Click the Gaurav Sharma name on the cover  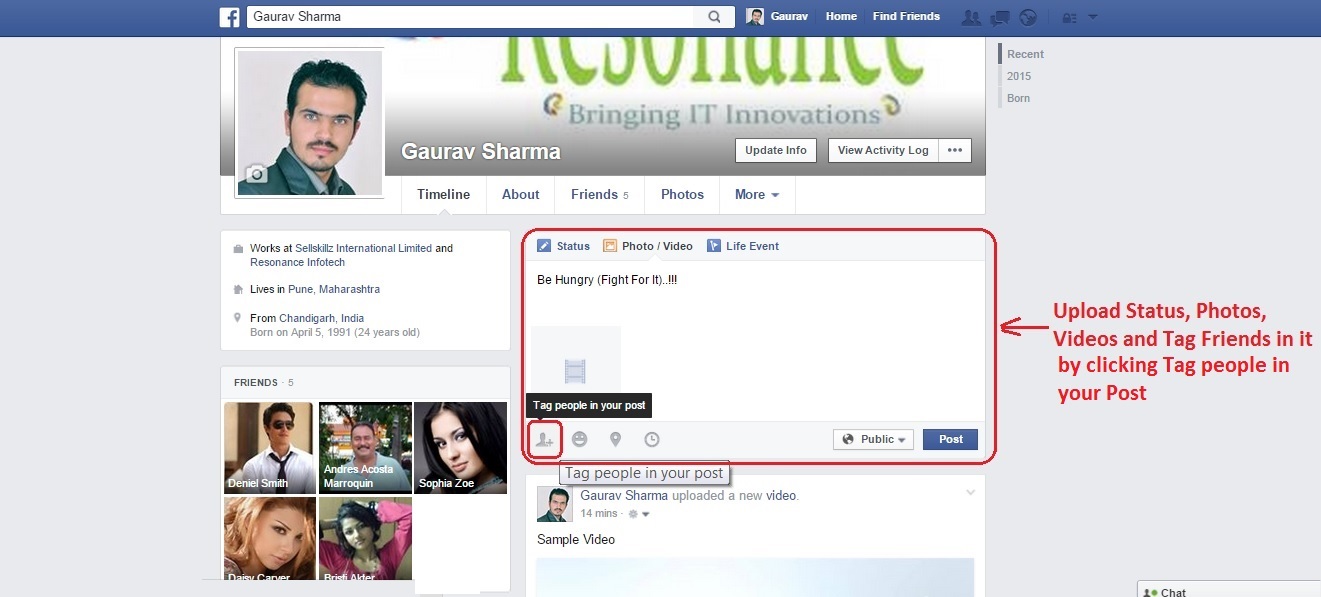(x=481, y=152)
